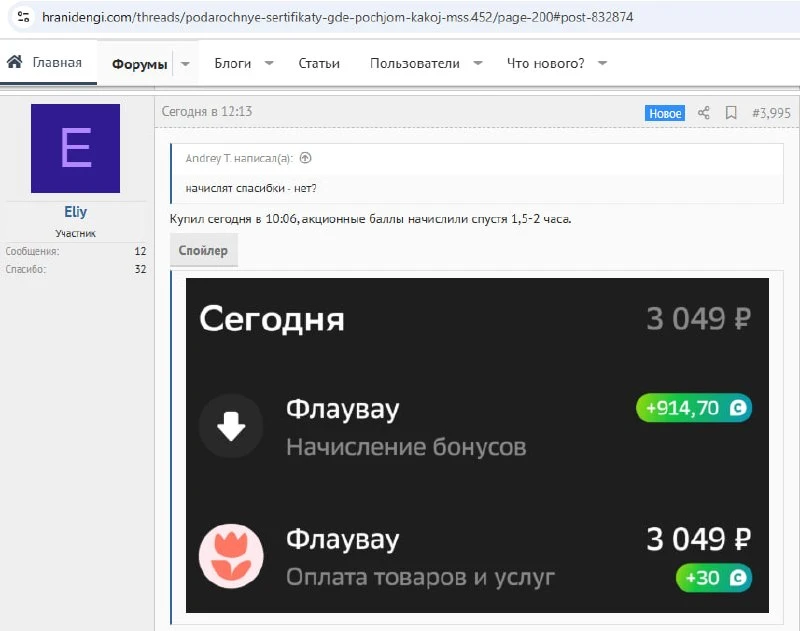
Task: Click the quoted text начислят спасибки - нет?
Action: tap(251, 188)
